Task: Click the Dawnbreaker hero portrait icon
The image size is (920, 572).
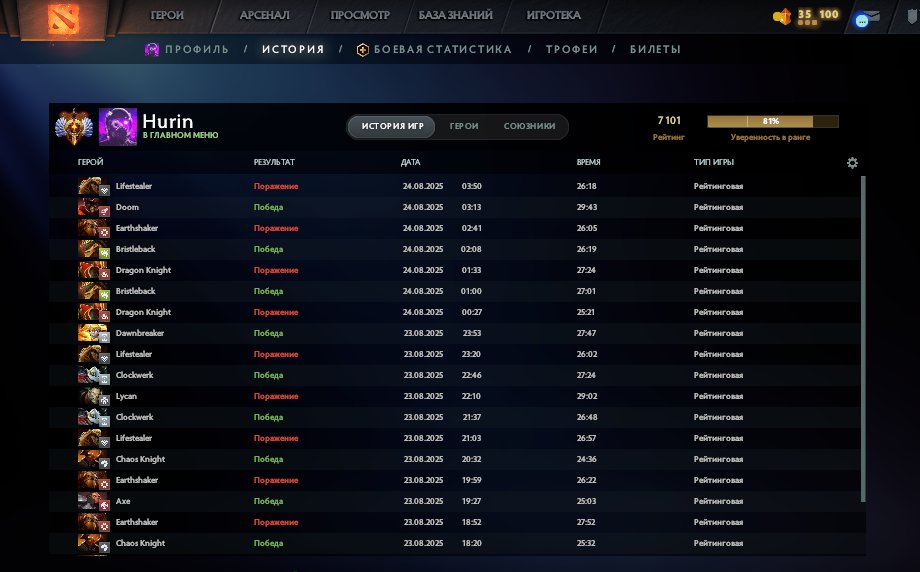Action: [90, 333]
